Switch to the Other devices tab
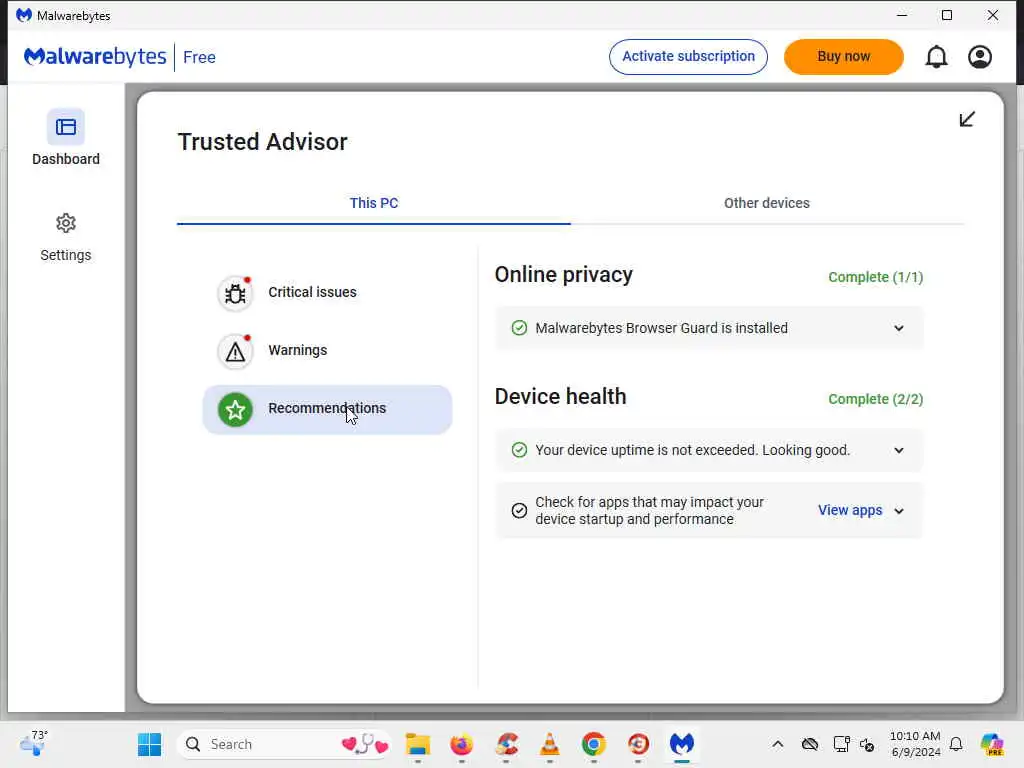Image resolution: width=1024 pixels, height=768 pixels. pyautogui.click(x=767, y=203)
